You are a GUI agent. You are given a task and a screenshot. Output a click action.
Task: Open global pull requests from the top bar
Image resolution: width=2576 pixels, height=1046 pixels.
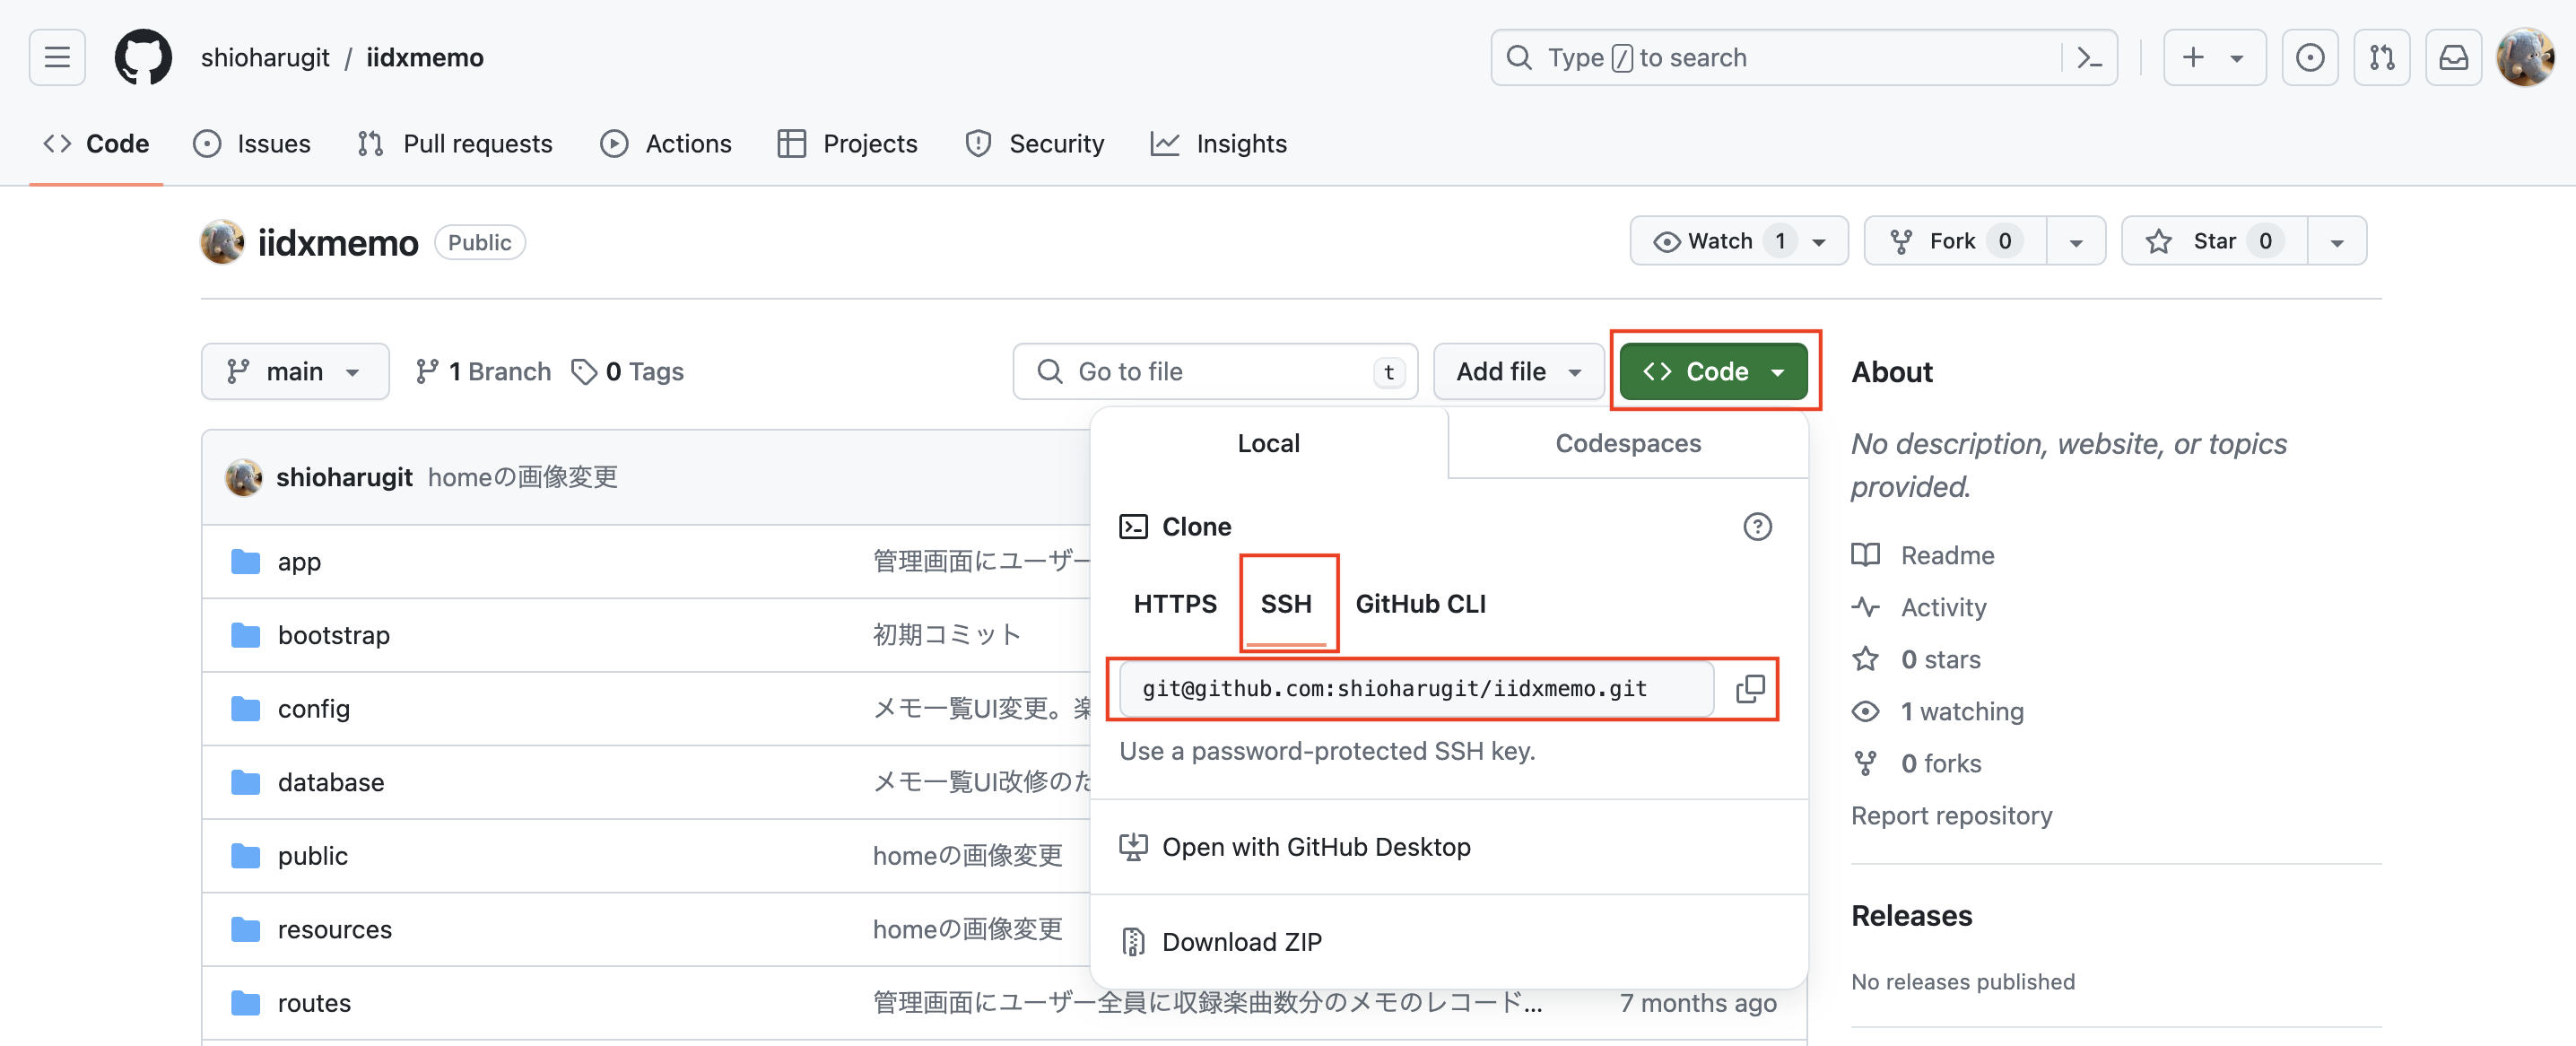(2382, 57)
